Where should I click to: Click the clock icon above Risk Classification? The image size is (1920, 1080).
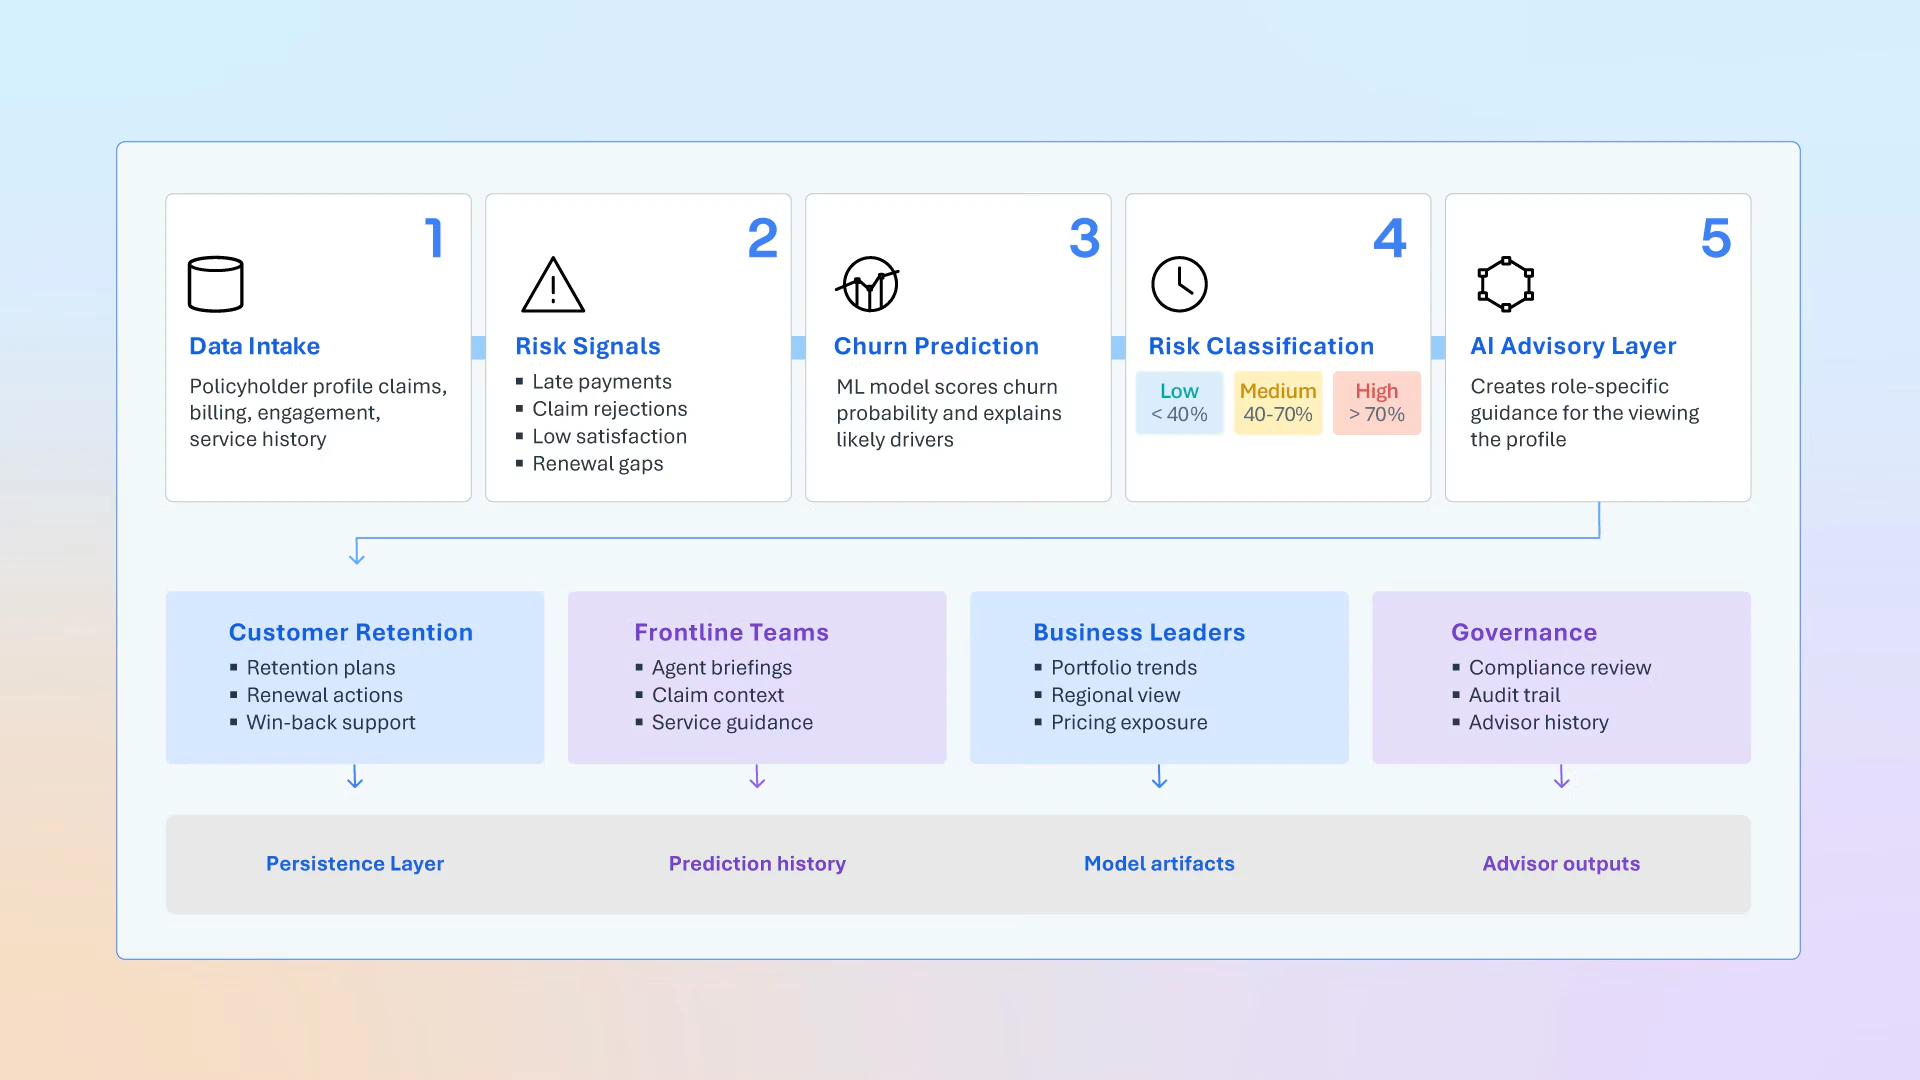click(x=1179, y=284)
